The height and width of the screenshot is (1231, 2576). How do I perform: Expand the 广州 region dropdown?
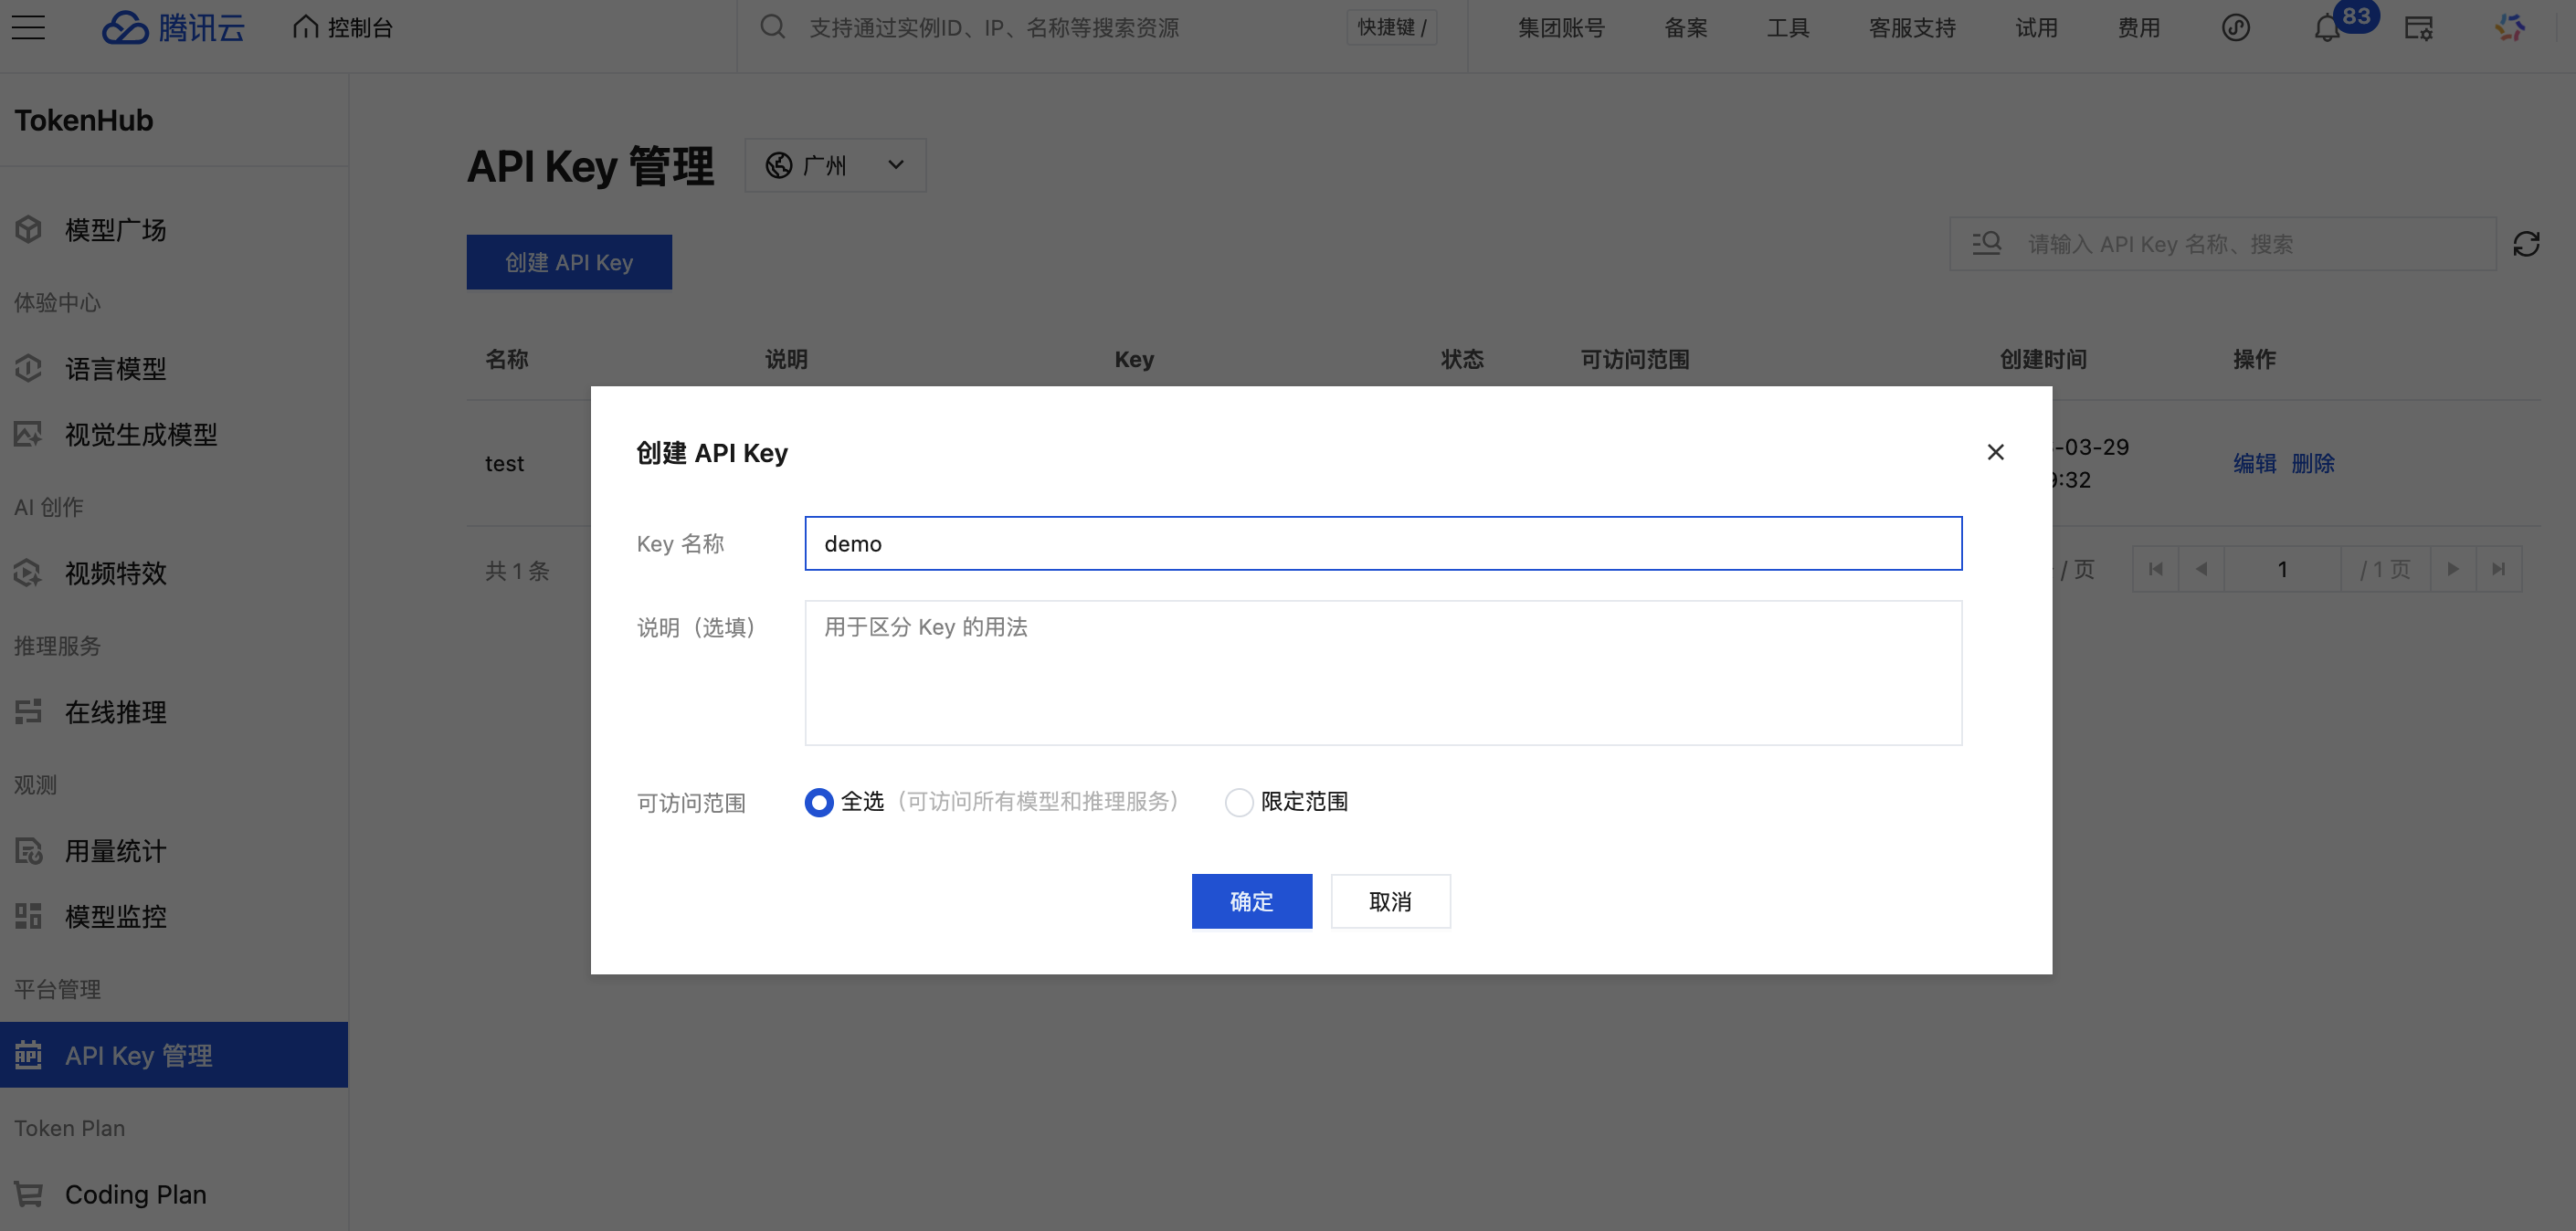[835, 165]
